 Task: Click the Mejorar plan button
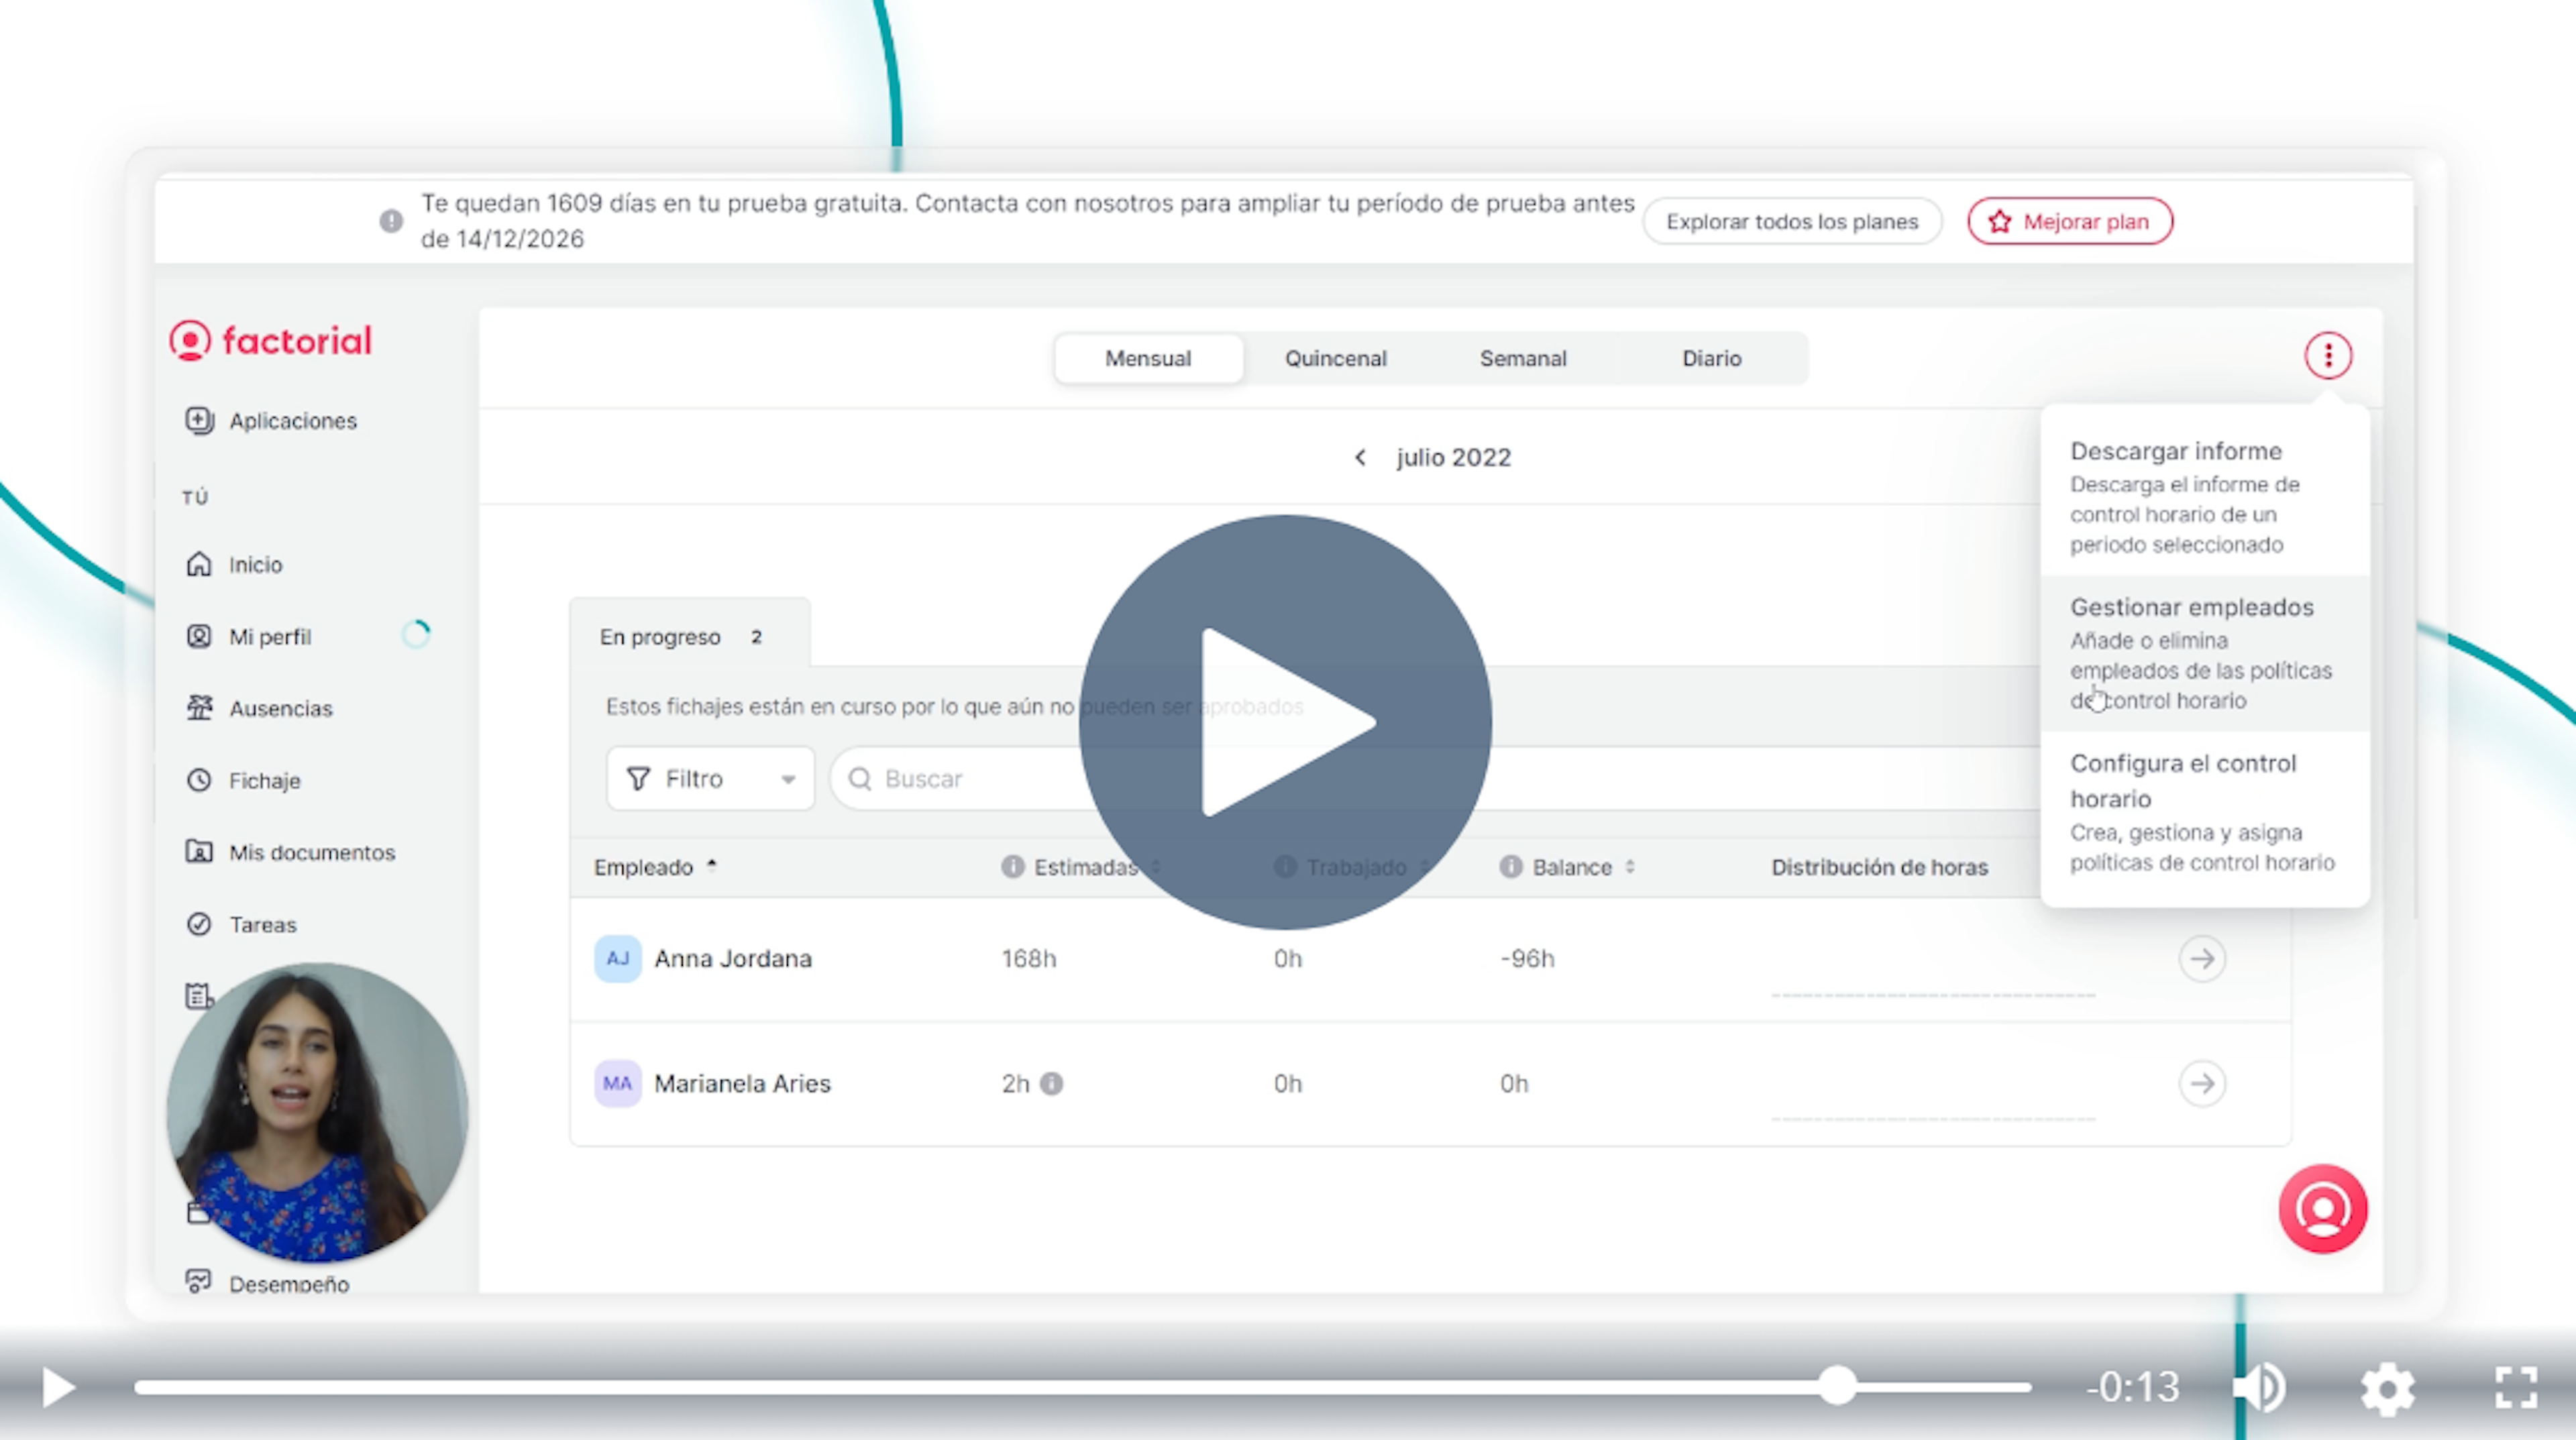point(2069,221)
